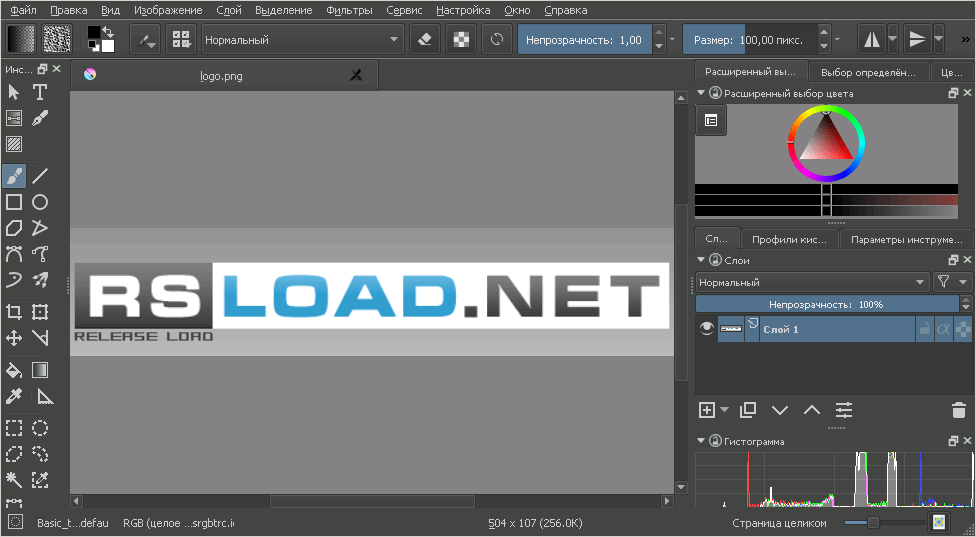Reload original brush preset
This screenshot has height=537, width=976.
click(x=497, y=40)
